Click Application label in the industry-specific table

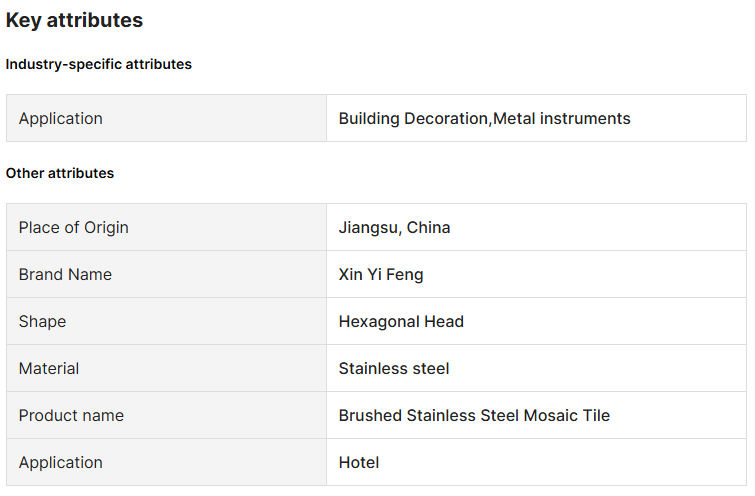(60, 118)
